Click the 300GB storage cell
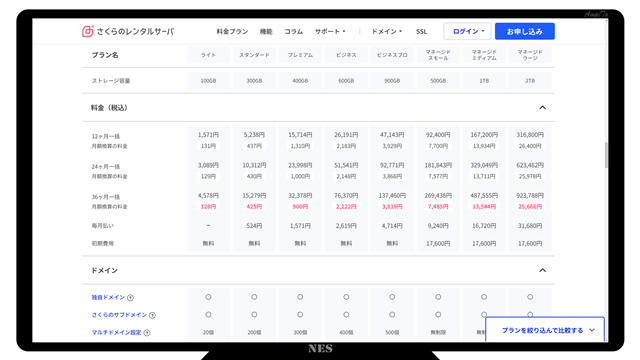The width and height of the screenshot is (640, 360). click(x=254, y=81)
